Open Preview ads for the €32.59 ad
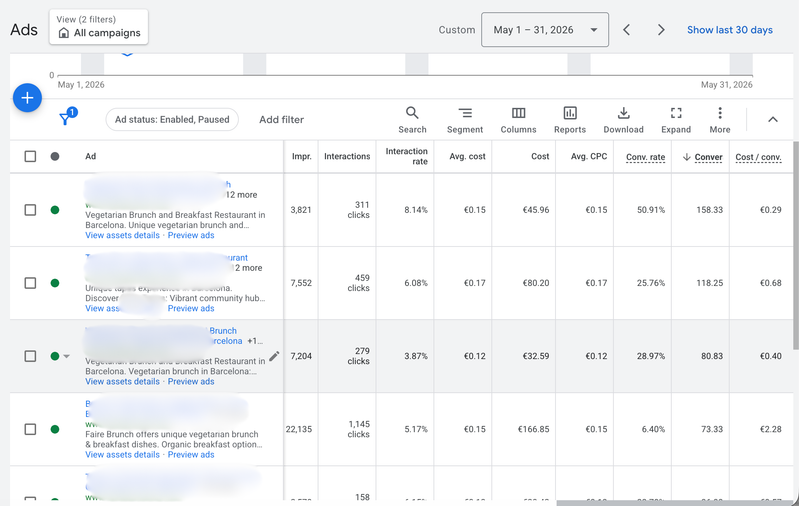 tap(191, 382)
